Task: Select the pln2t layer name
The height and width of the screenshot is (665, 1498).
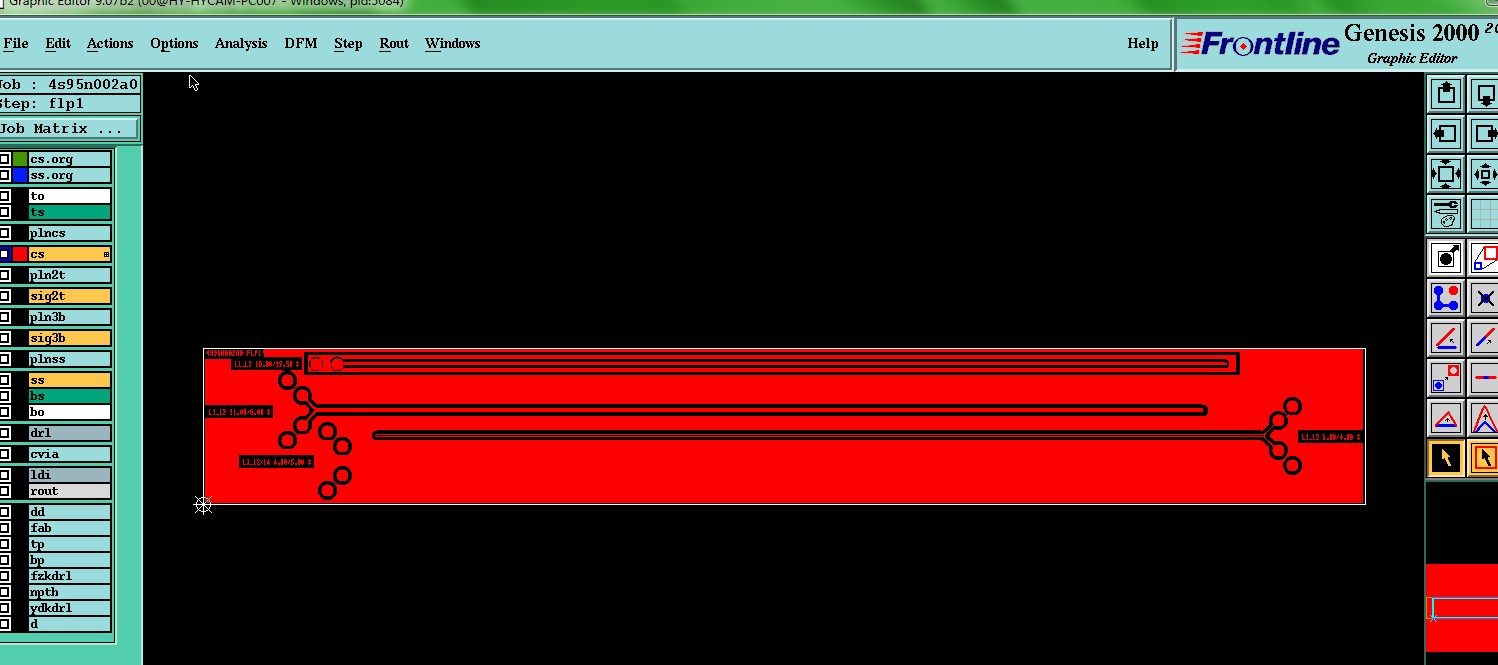Action: pos(69,275)
